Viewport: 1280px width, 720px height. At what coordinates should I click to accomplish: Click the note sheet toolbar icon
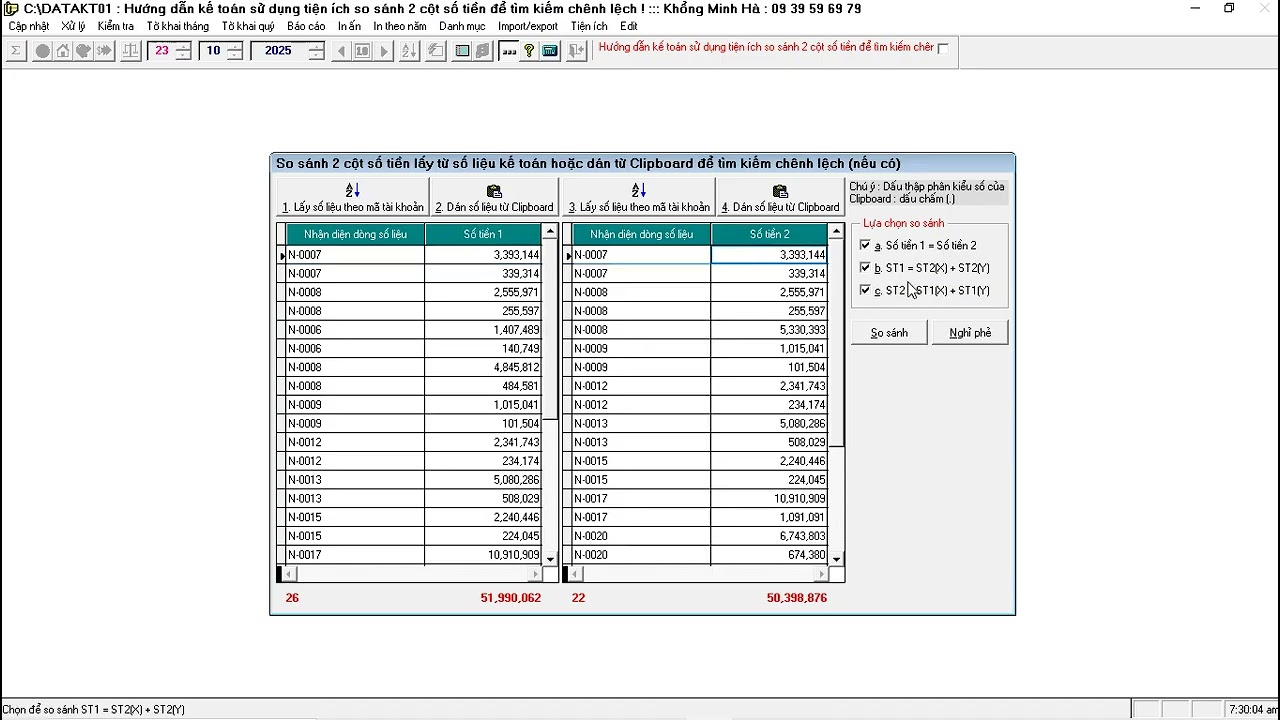(x=436, y=51)
